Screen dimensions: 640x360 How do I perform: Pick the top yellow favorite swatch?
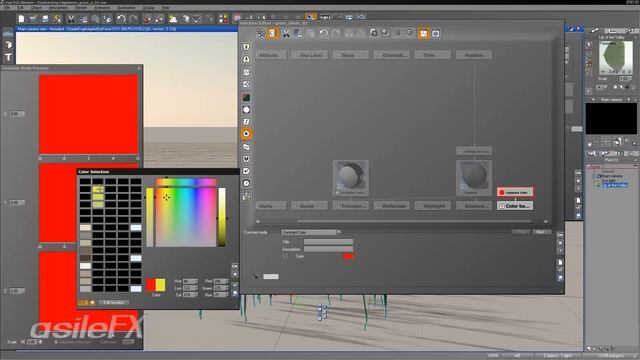[98, 189]
